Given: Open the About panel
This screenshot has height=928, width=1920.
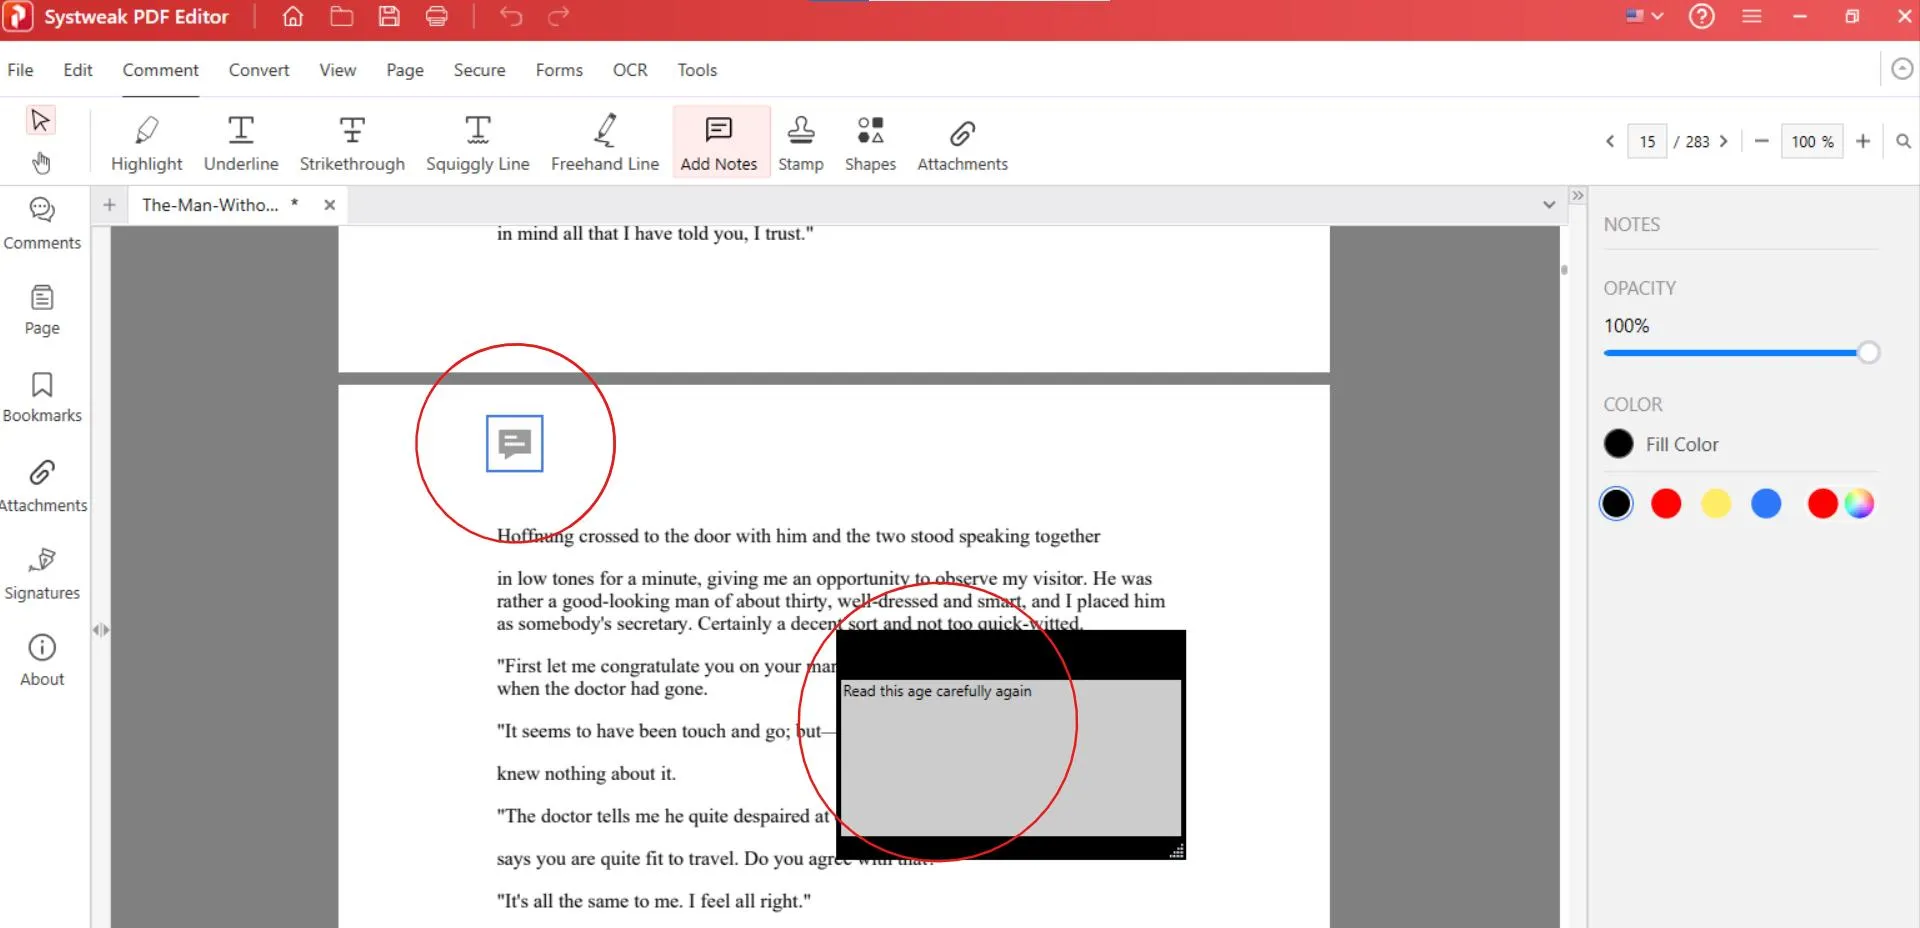Looking at the screenshot, I should [41, 658].
